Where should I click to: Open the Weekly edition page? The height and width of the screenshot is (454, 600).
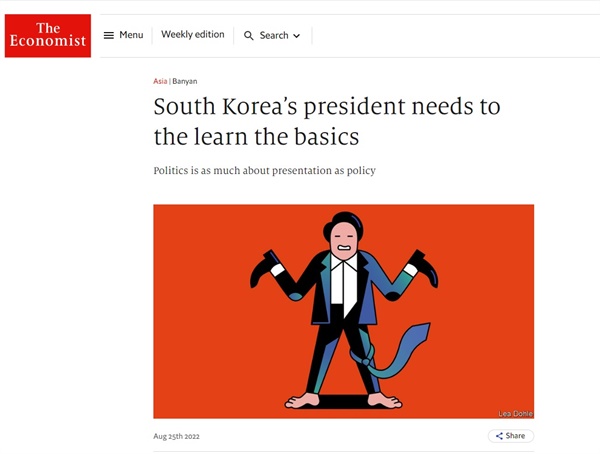pos(192,34)
